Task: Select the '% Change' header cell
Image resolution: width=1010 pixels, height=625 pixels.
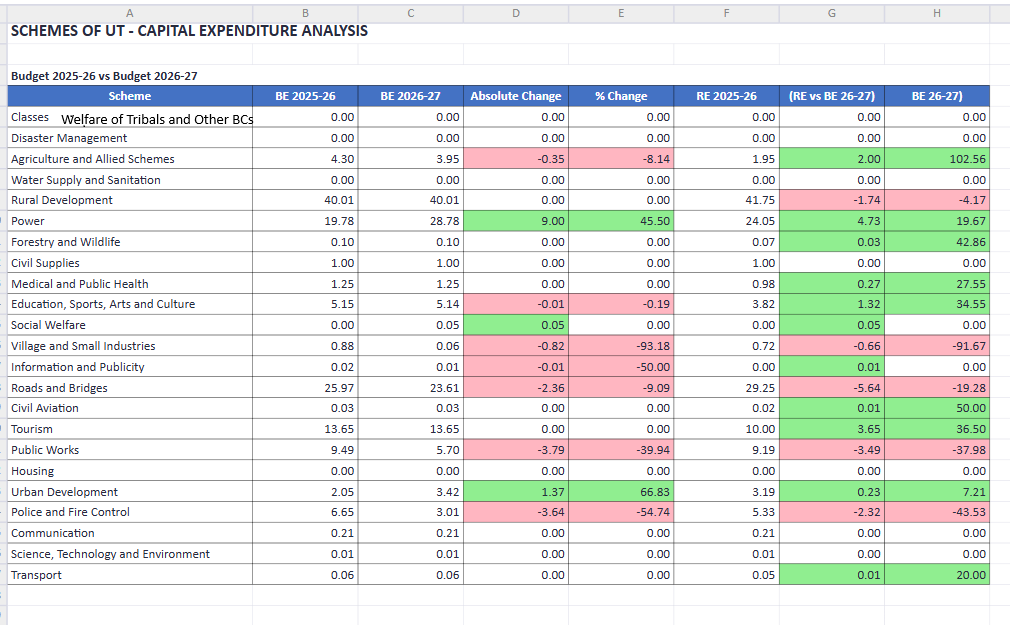Action: point(621,96)
